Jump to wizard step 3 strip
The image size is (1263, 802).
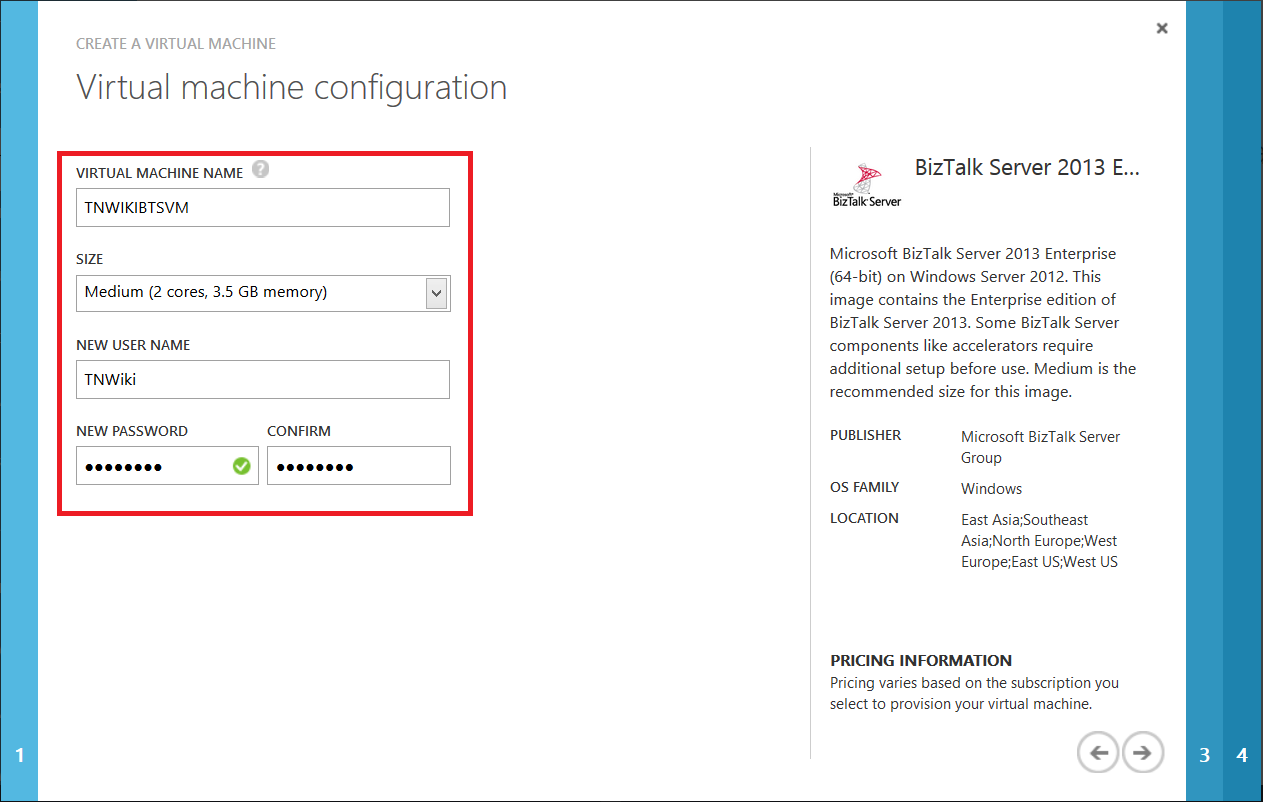click(x=1204, y=401)
